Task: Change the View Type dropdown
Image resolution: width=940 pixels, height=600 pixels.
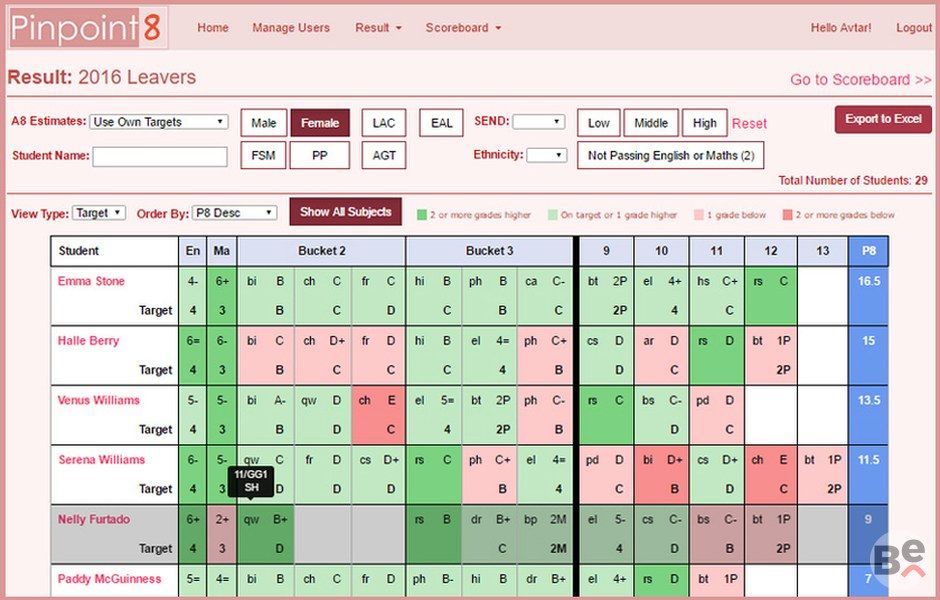Action: (x=99, y=213)
